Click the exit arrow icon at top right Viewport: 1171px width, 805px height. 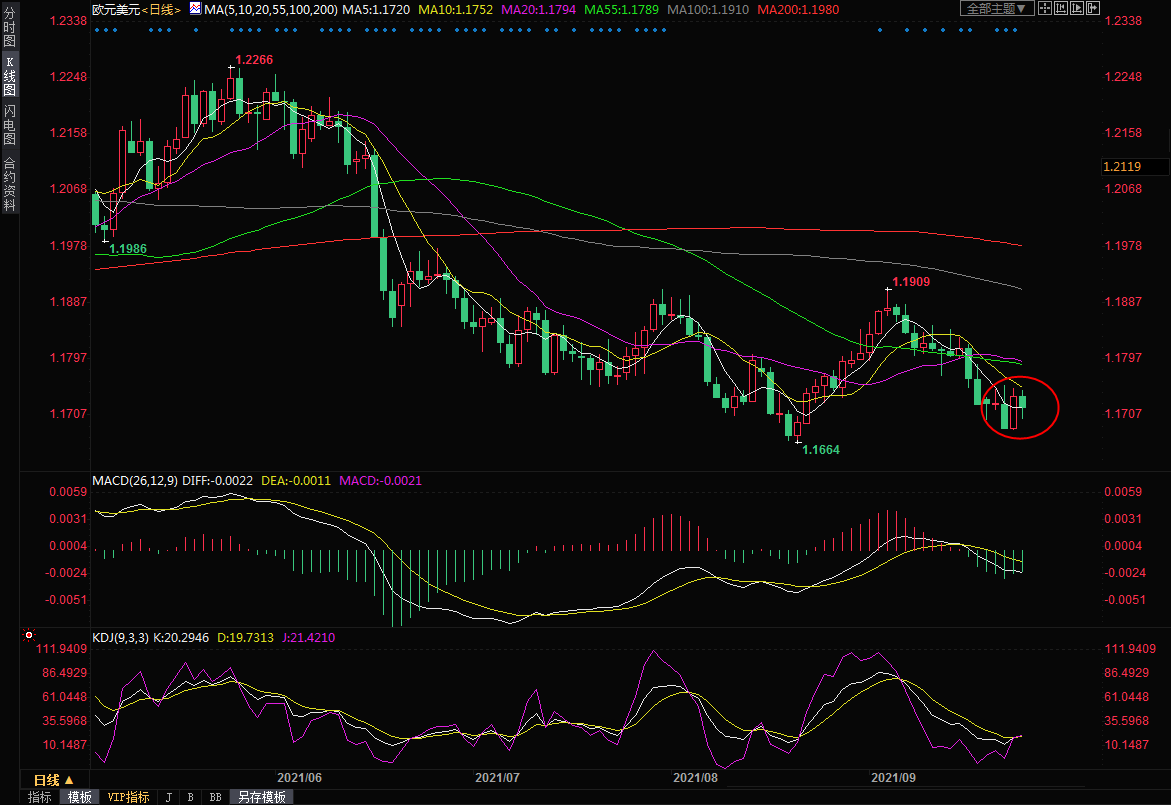click(x=1093, y=8)
